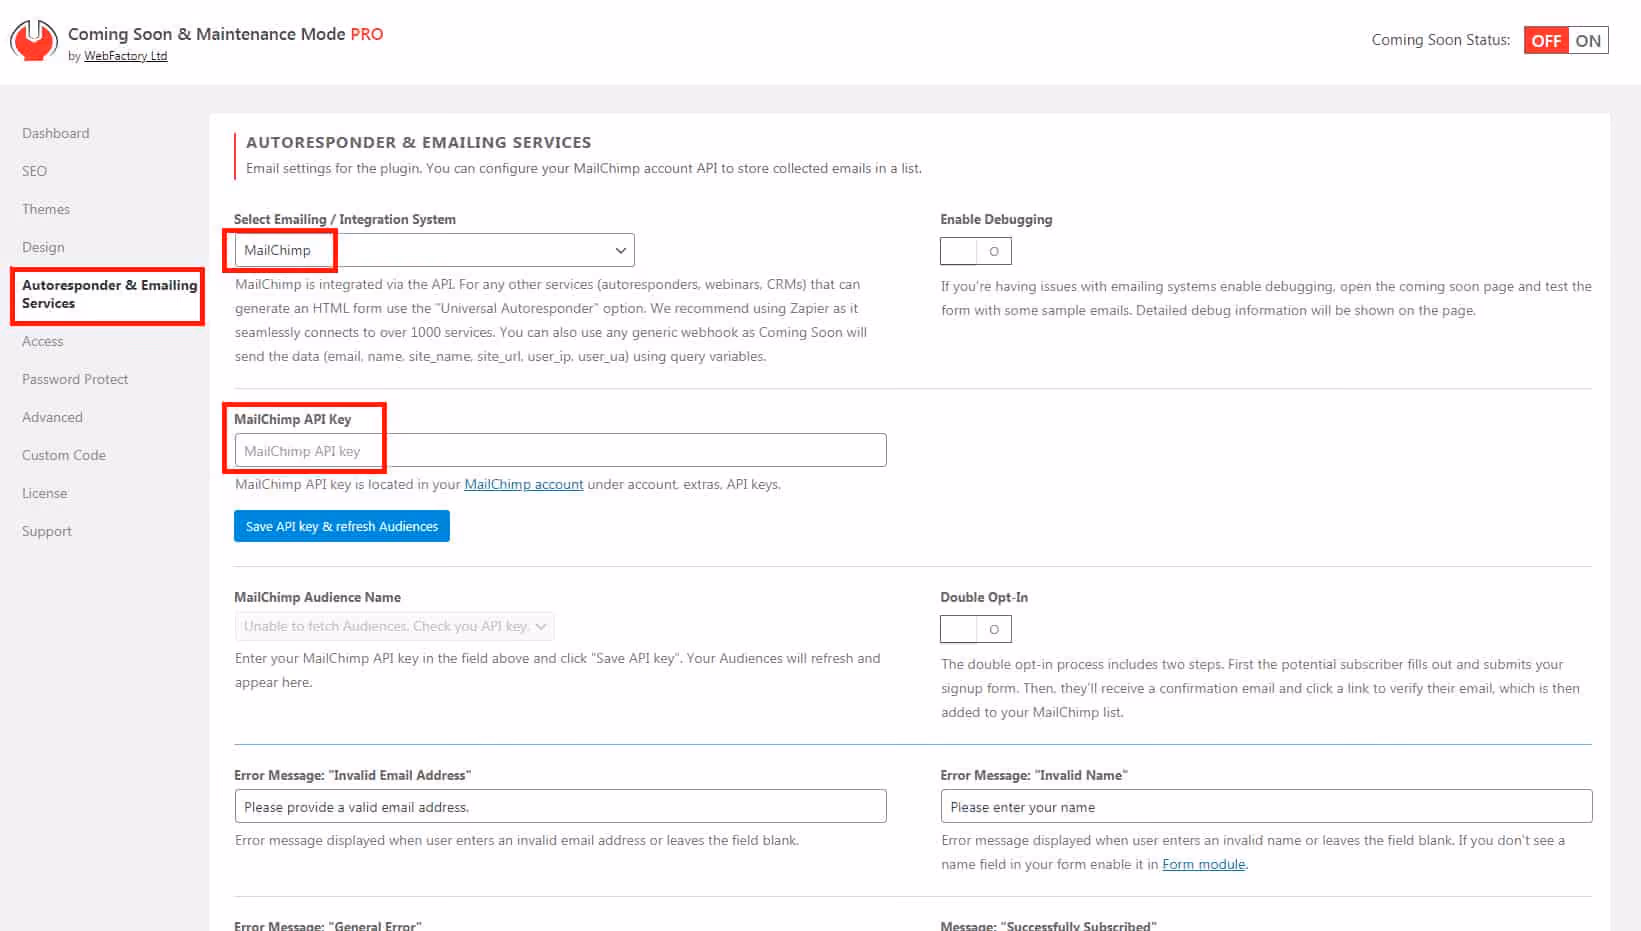Edit the Invalid Name error message field

(x=1266, y=806)
